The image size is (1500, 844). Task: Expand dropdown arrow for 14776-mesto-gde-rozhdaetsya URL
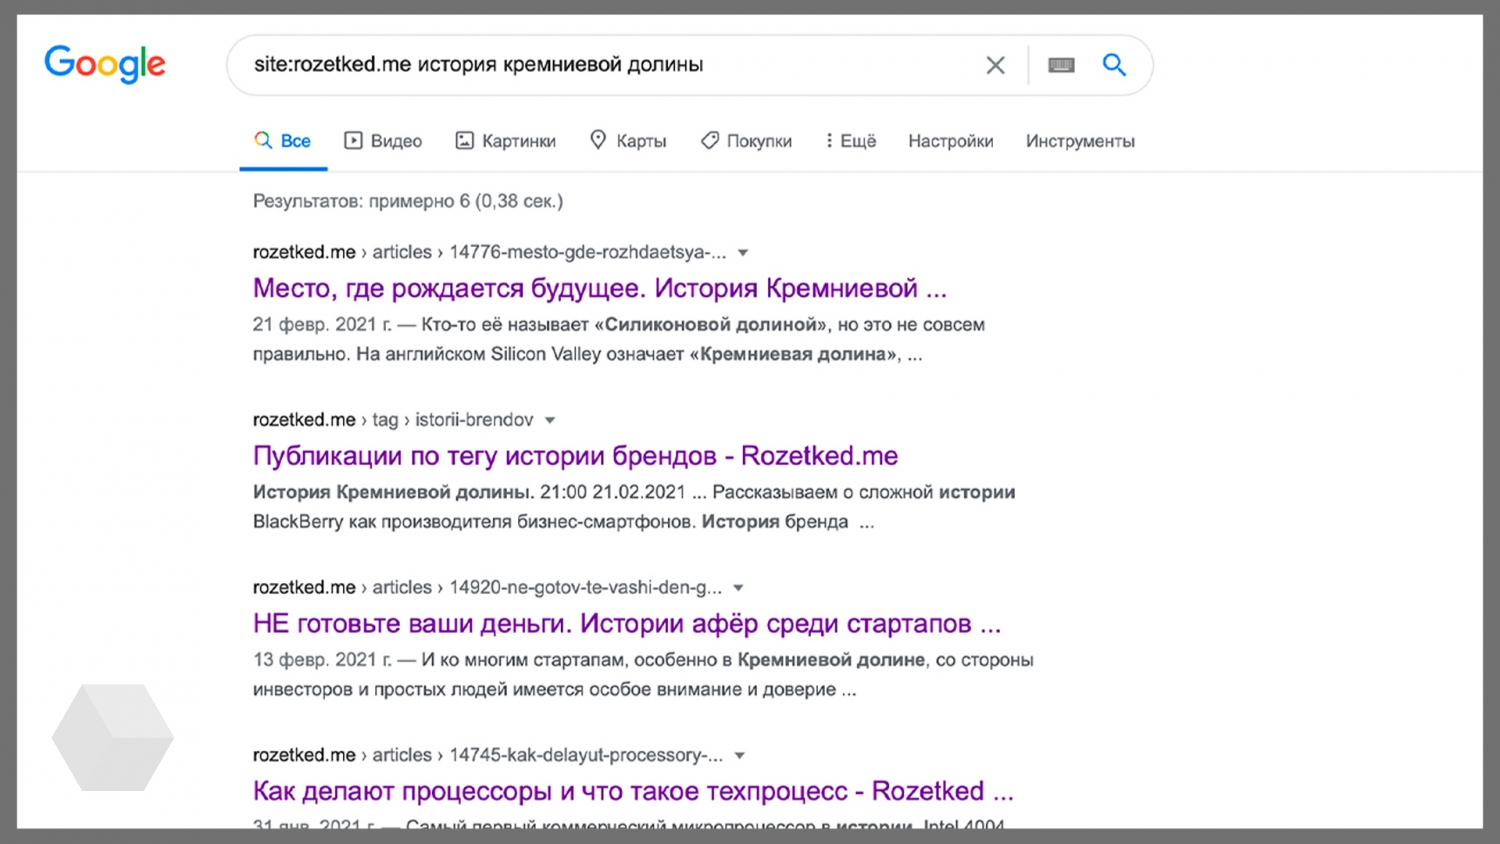click(x=743, y=253)
